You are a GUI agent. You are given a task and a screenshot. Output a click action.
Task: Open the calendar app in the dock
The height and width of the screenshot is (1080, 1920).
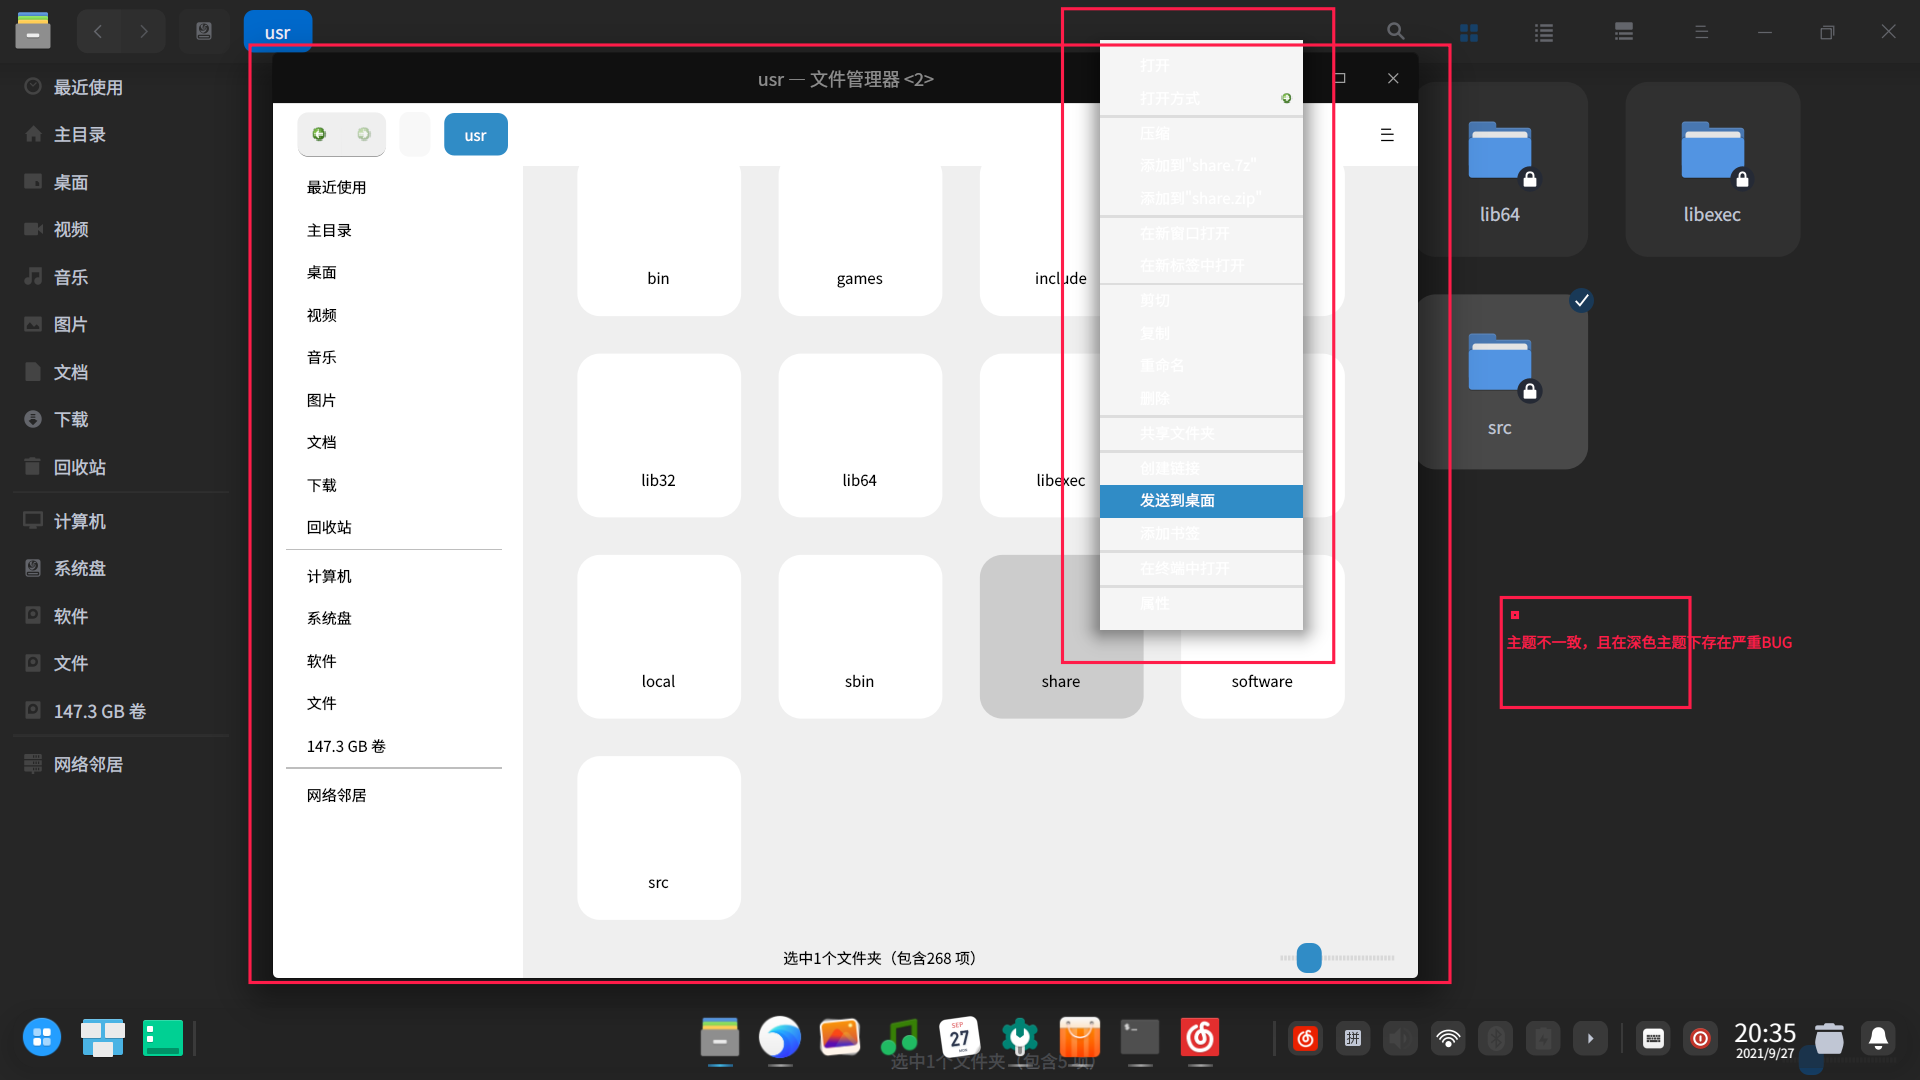(959, 1038)
